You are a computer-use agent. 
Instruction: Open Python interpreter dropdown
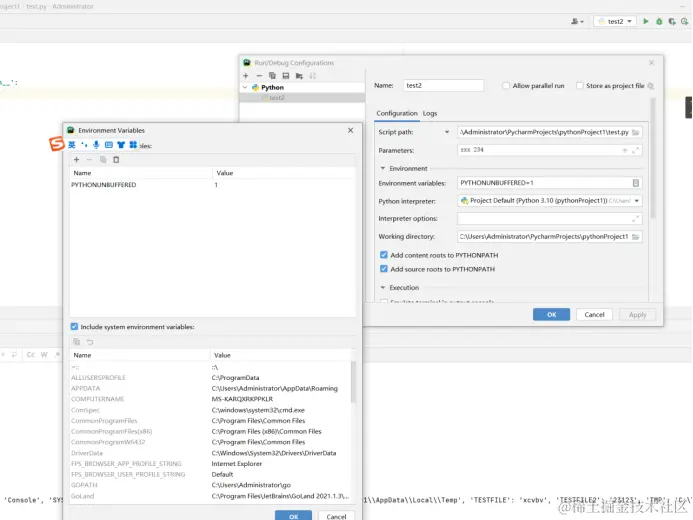click(x=637, y=201)
